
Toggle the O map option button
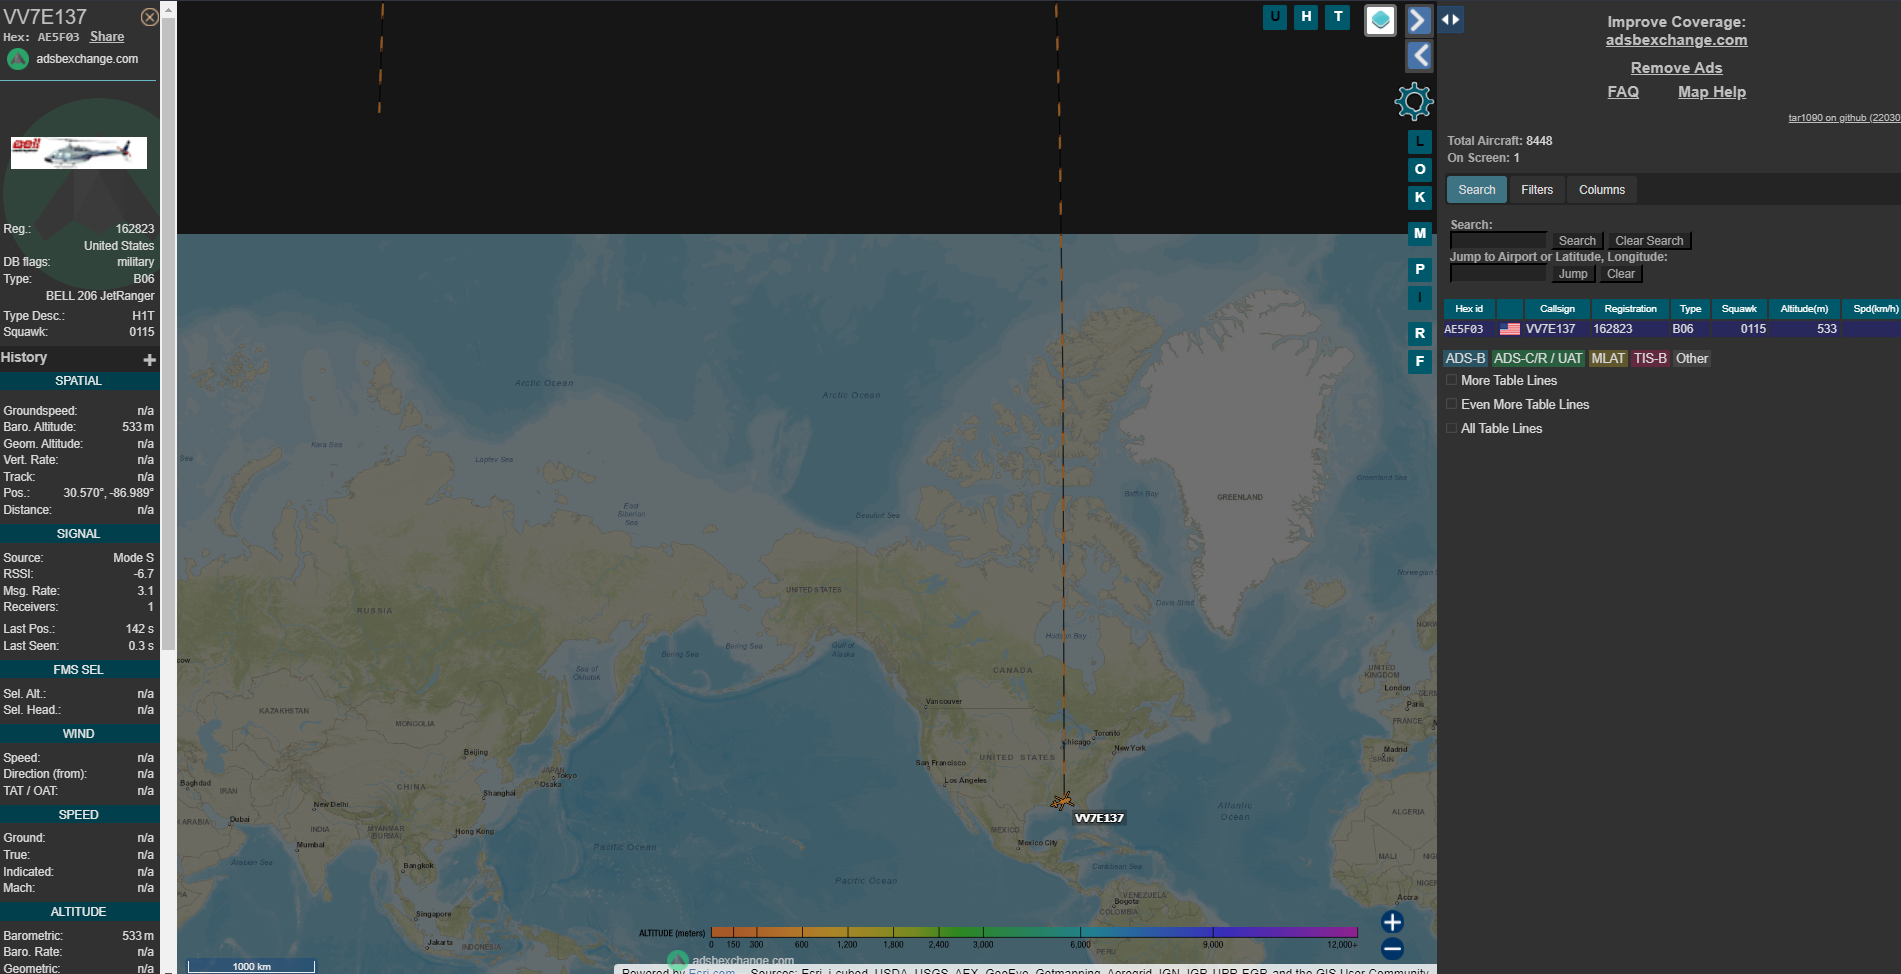pyautogui.click(x=1420, y=170)
